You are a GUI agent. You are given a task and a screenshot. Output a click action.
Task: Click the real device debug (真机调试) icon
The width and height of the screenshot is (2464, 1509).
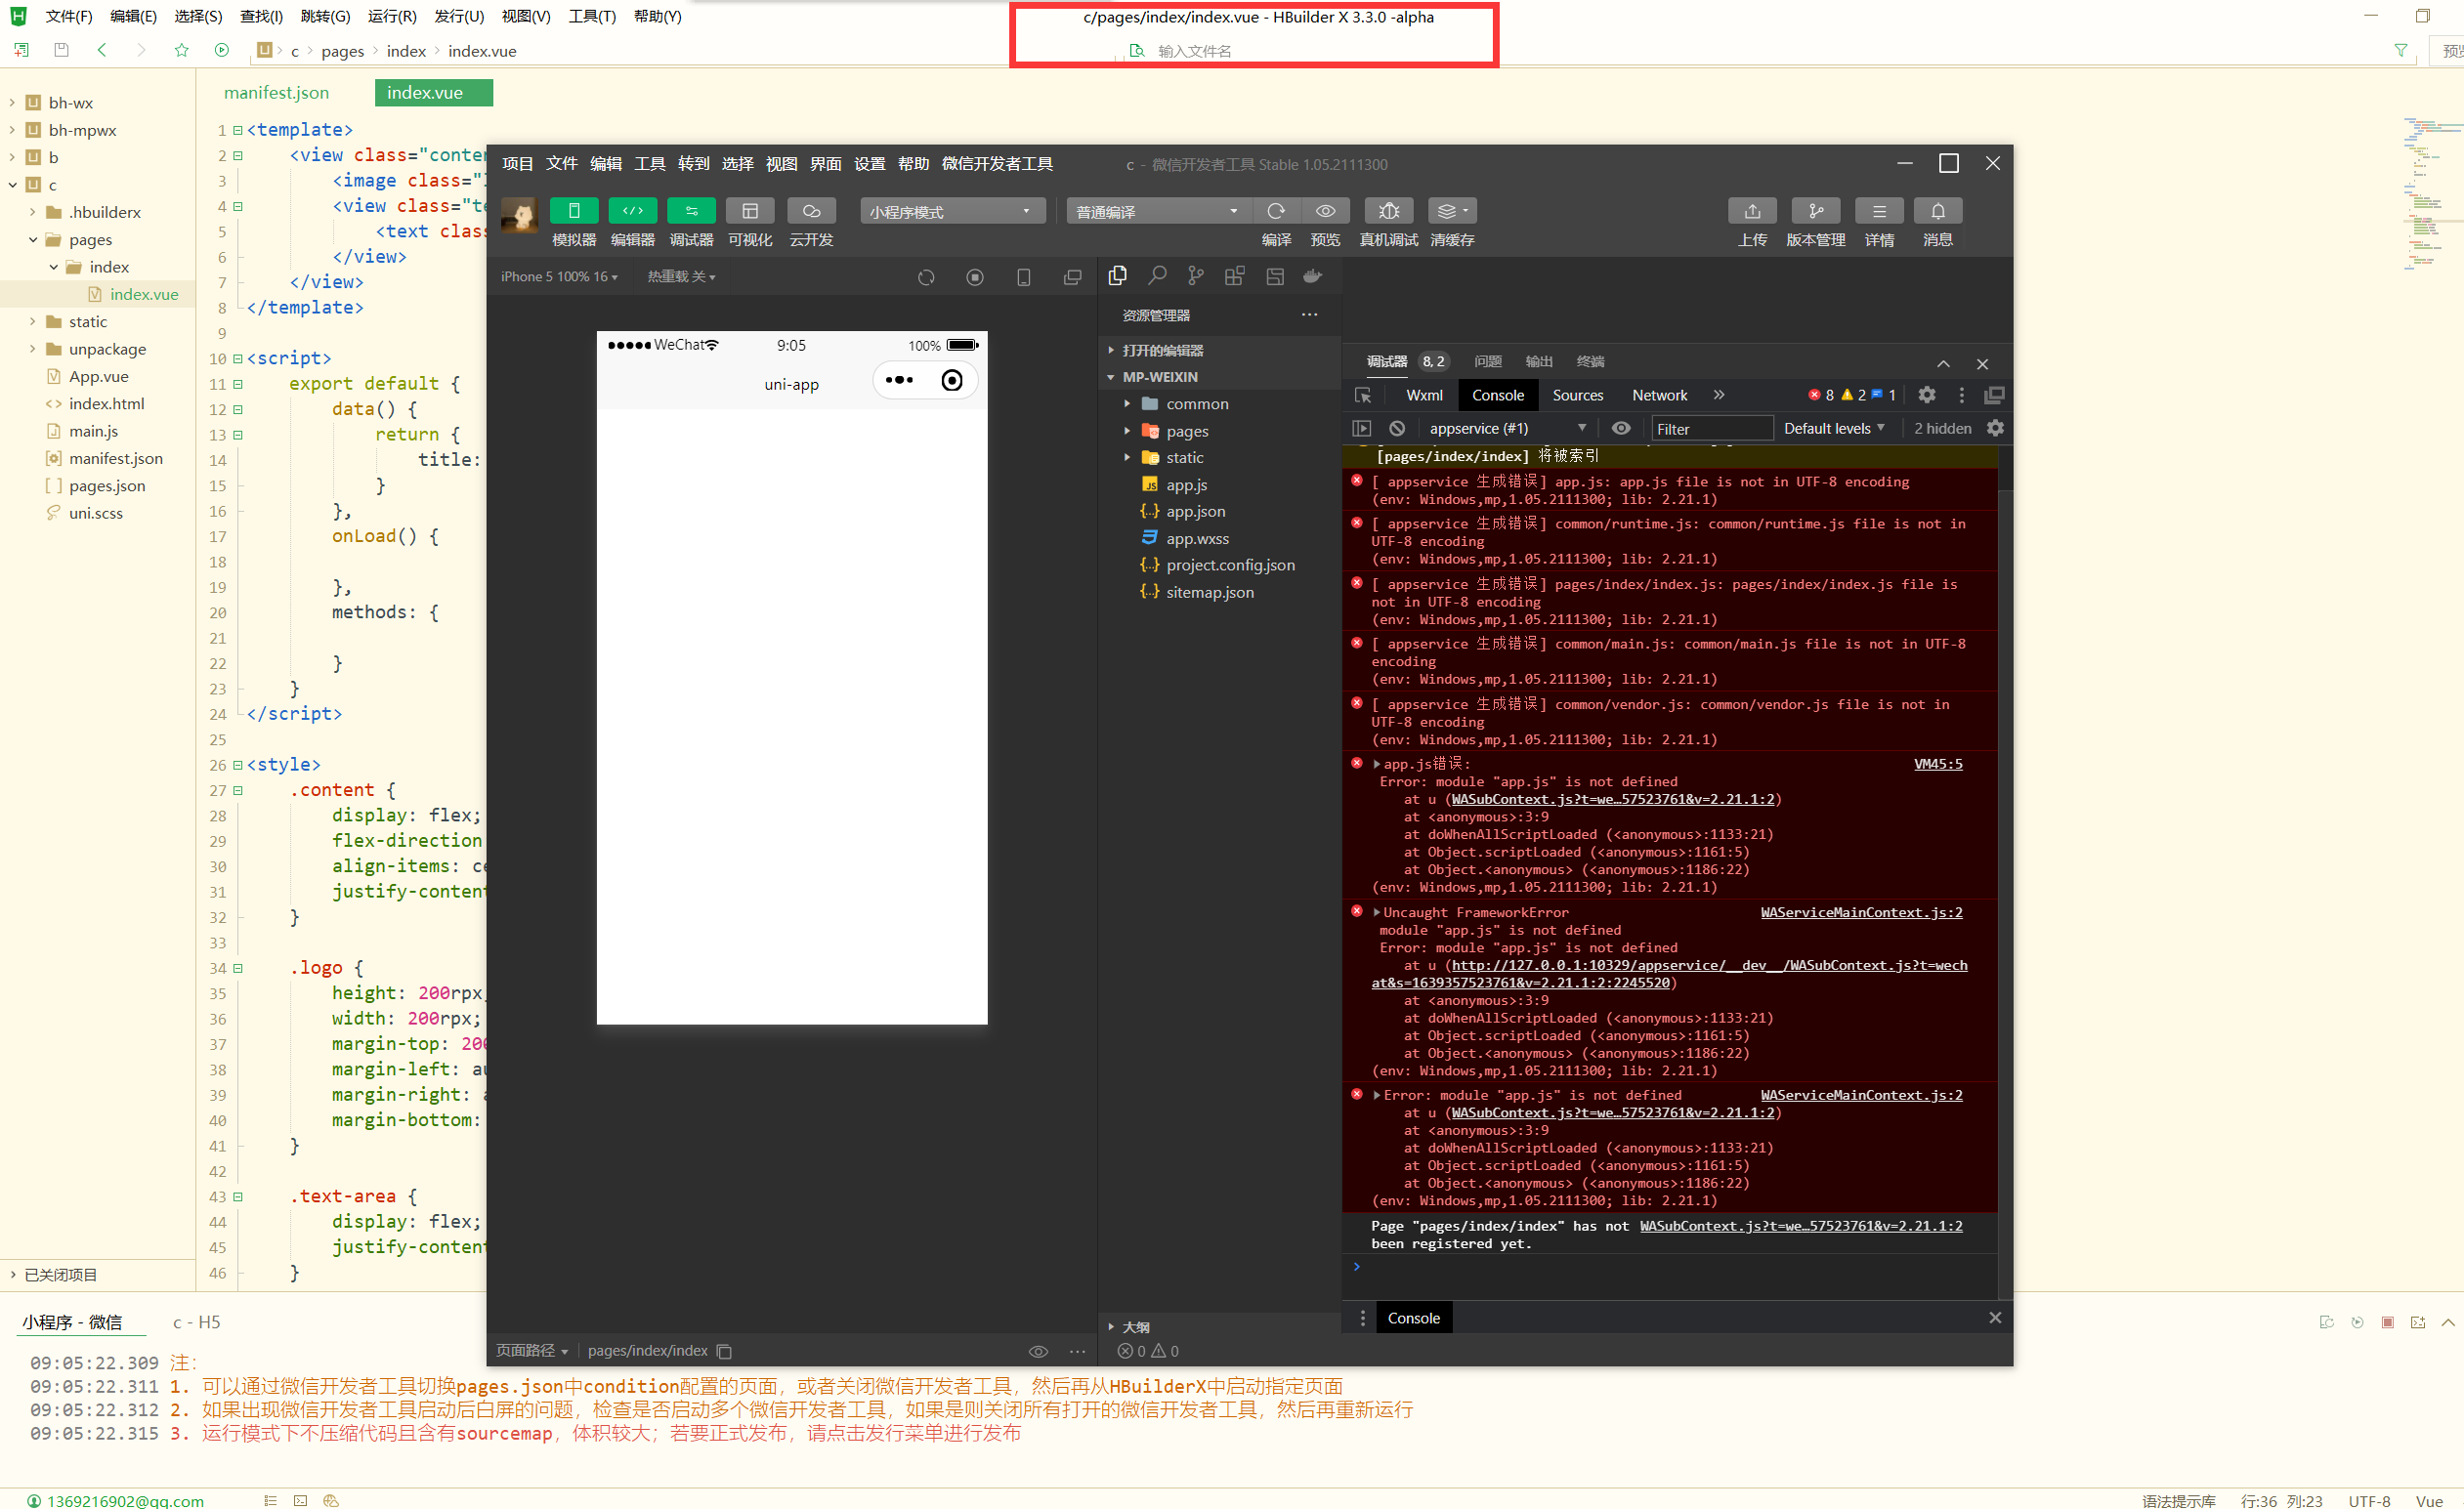pyautogui.click(x=1388, y=211)
